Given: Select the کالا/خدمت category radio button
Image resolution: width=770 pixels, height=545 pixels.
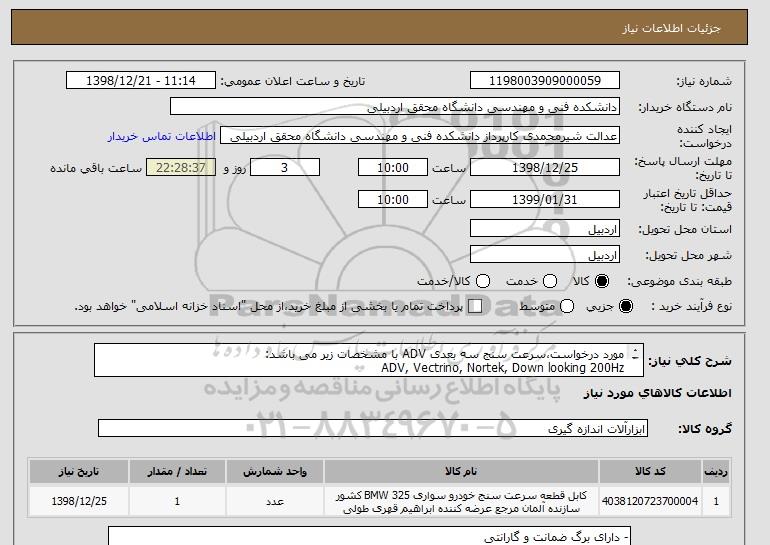Looking at the screenshot, I should pos(483,281).
